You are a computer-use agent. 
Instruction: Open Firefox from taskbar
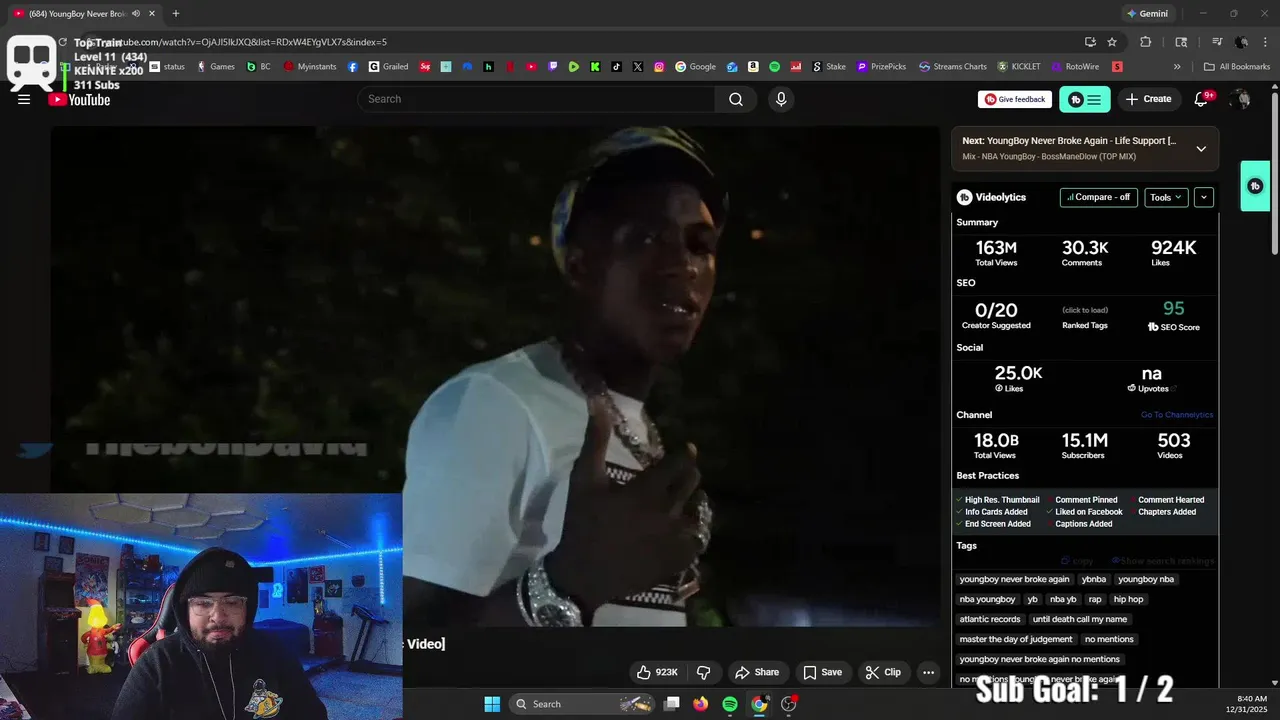point(701,704)
